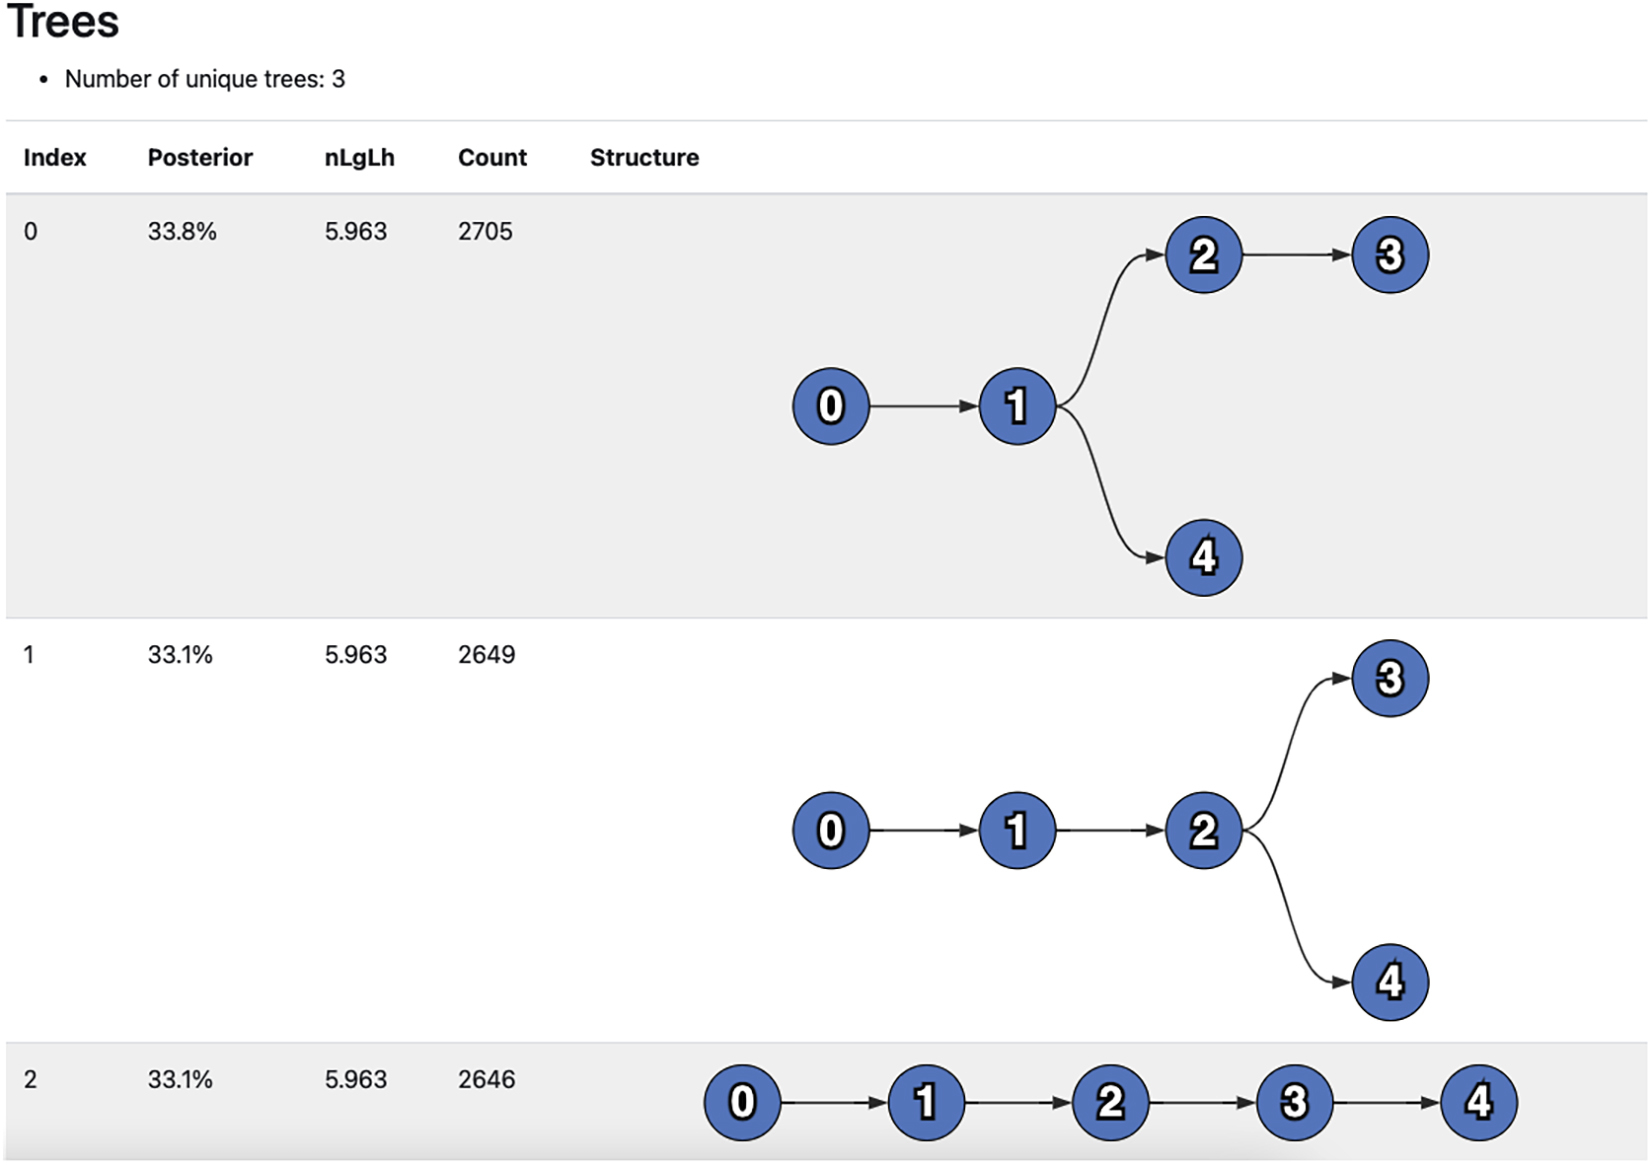Click the Index column header
Image resolution: width=1652 pixels, height=1165 pixels.
coord(55,157)
